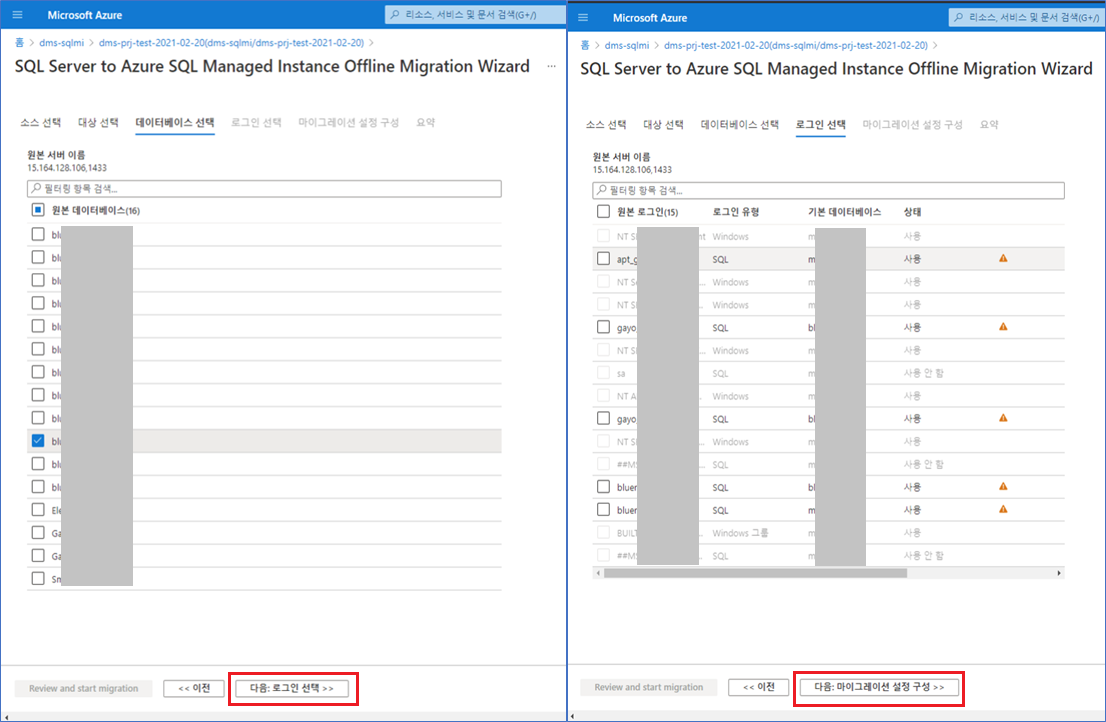Check the apt_ SQL login row checkbox
Screen dimensions: 1106x722
pos(603,259)
